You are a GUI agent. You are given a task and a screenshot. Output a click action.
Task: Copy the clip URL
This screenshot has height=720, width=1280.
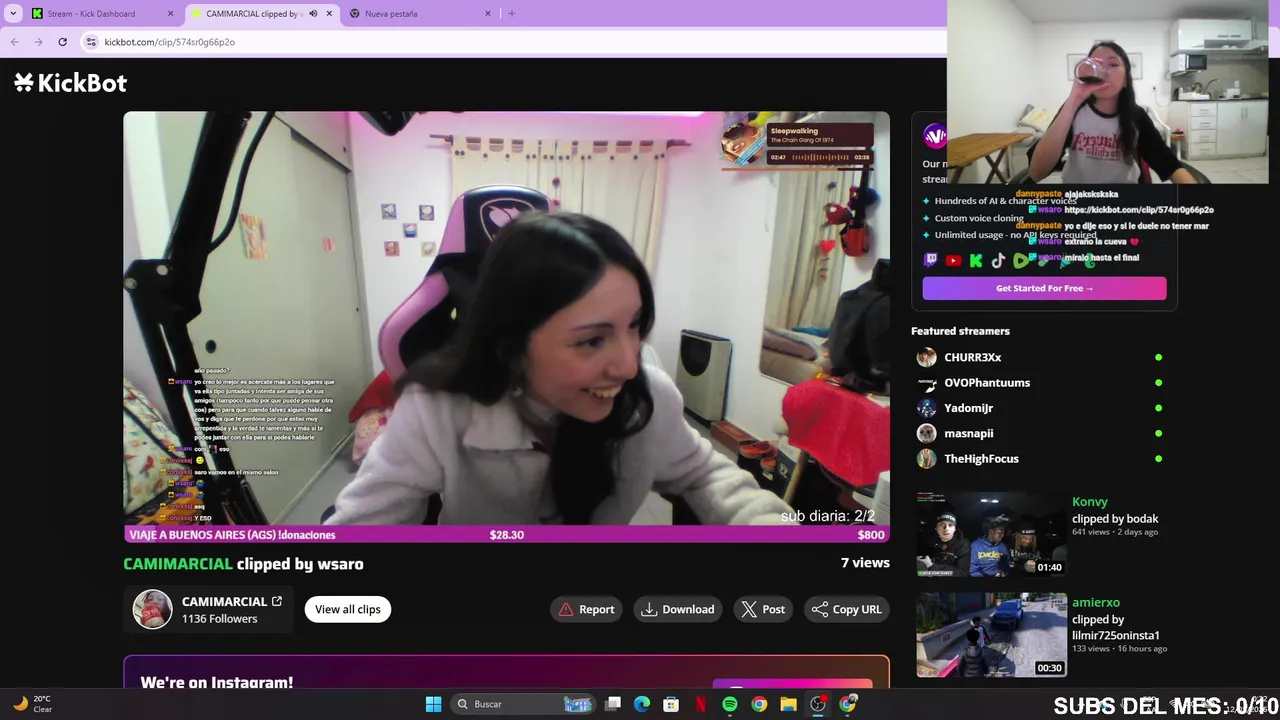pos(847,609)
